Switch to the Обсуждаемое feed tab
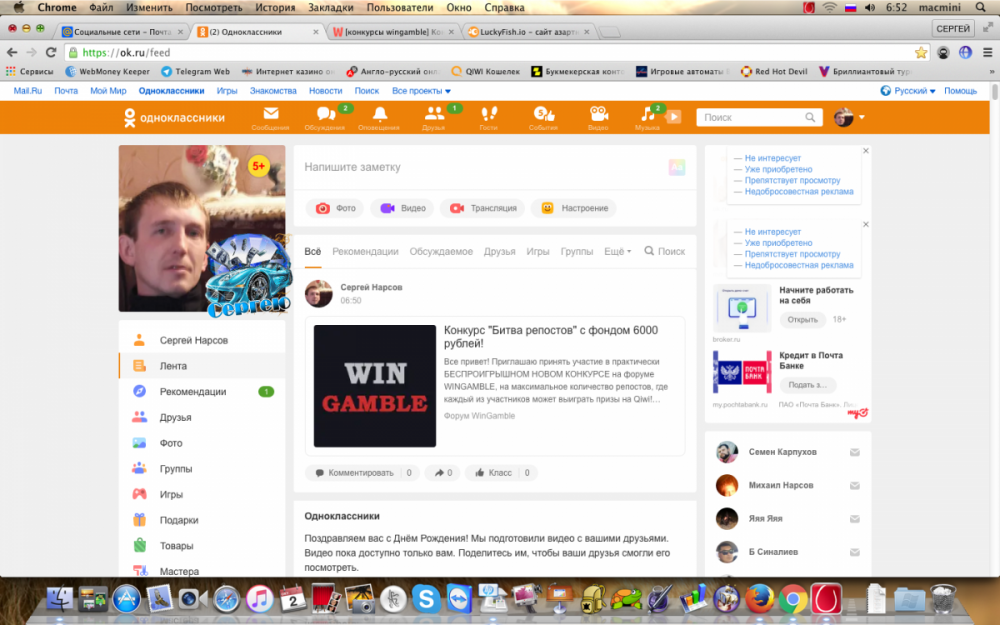 pyautogui.click(x=441, y=252)
